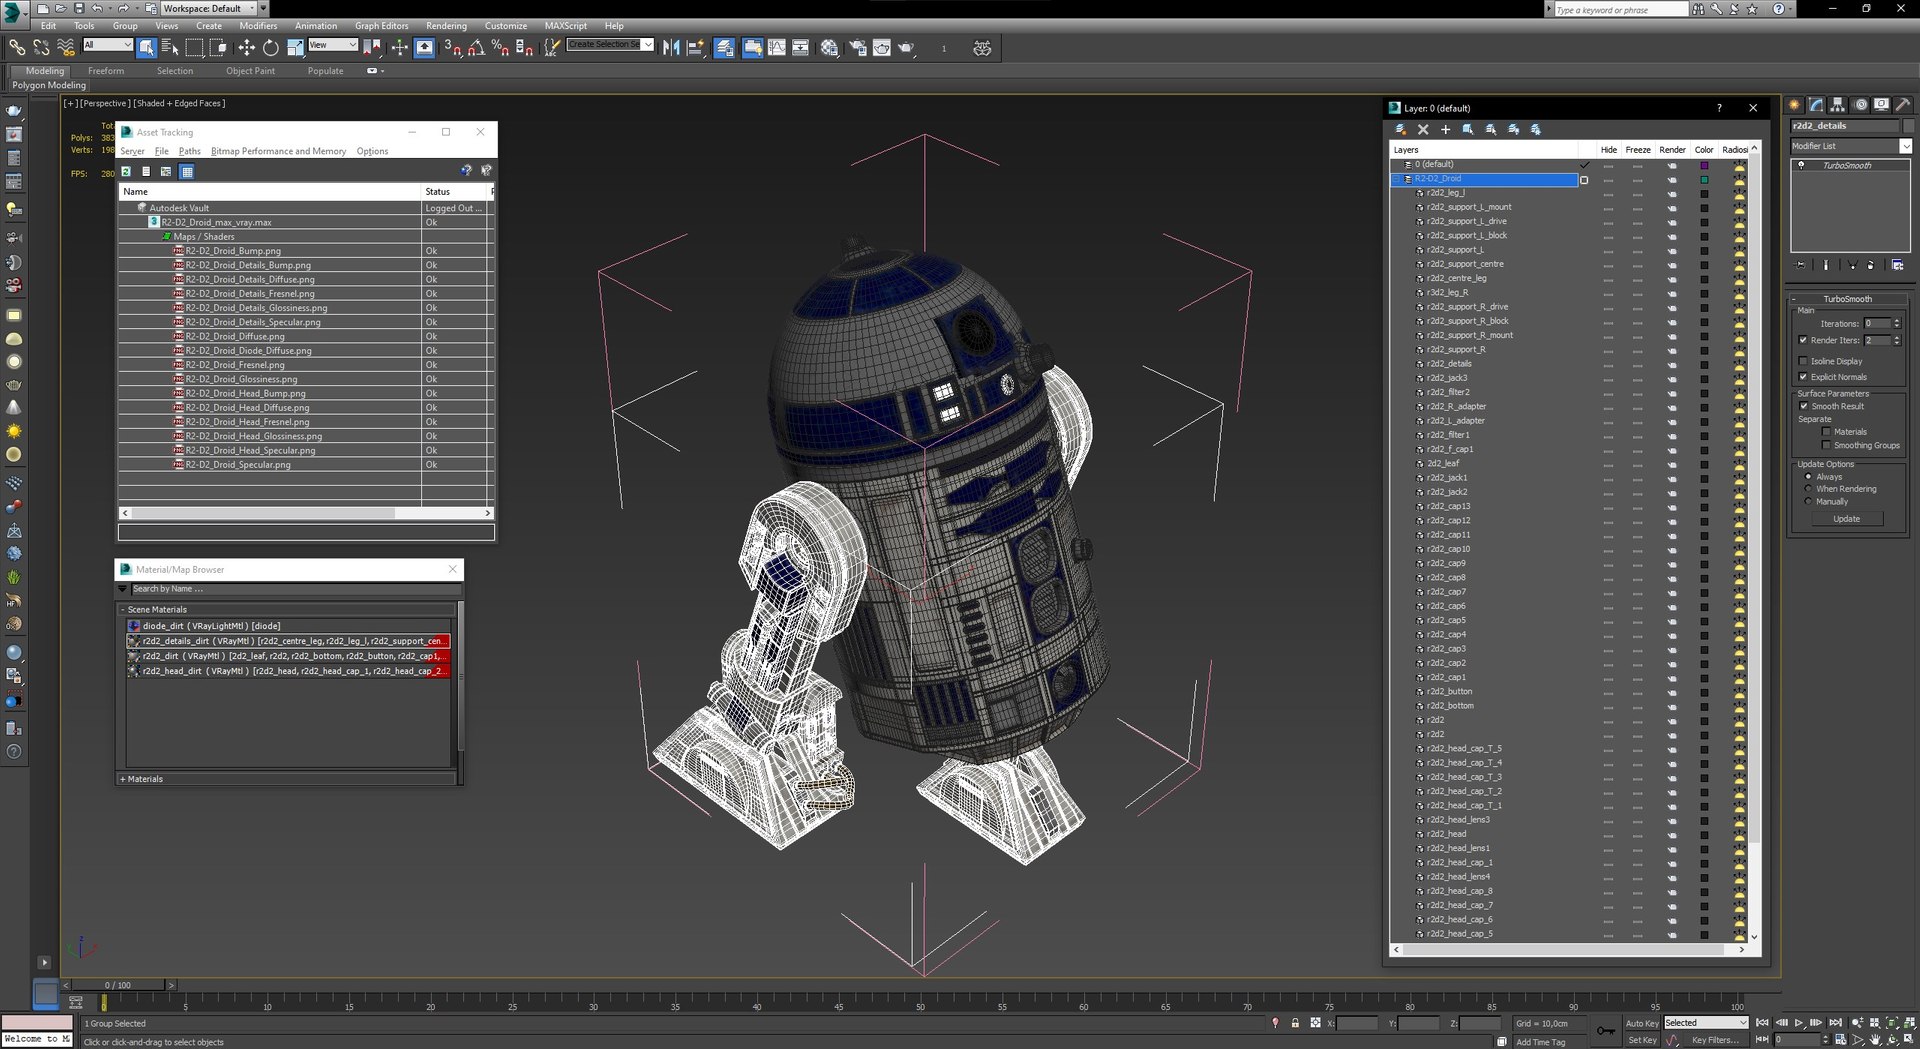The height and width of the screenshot is (1049, 1920).
Task: Switch to the Freeform ribbon tab
Action: click(106, 71)
